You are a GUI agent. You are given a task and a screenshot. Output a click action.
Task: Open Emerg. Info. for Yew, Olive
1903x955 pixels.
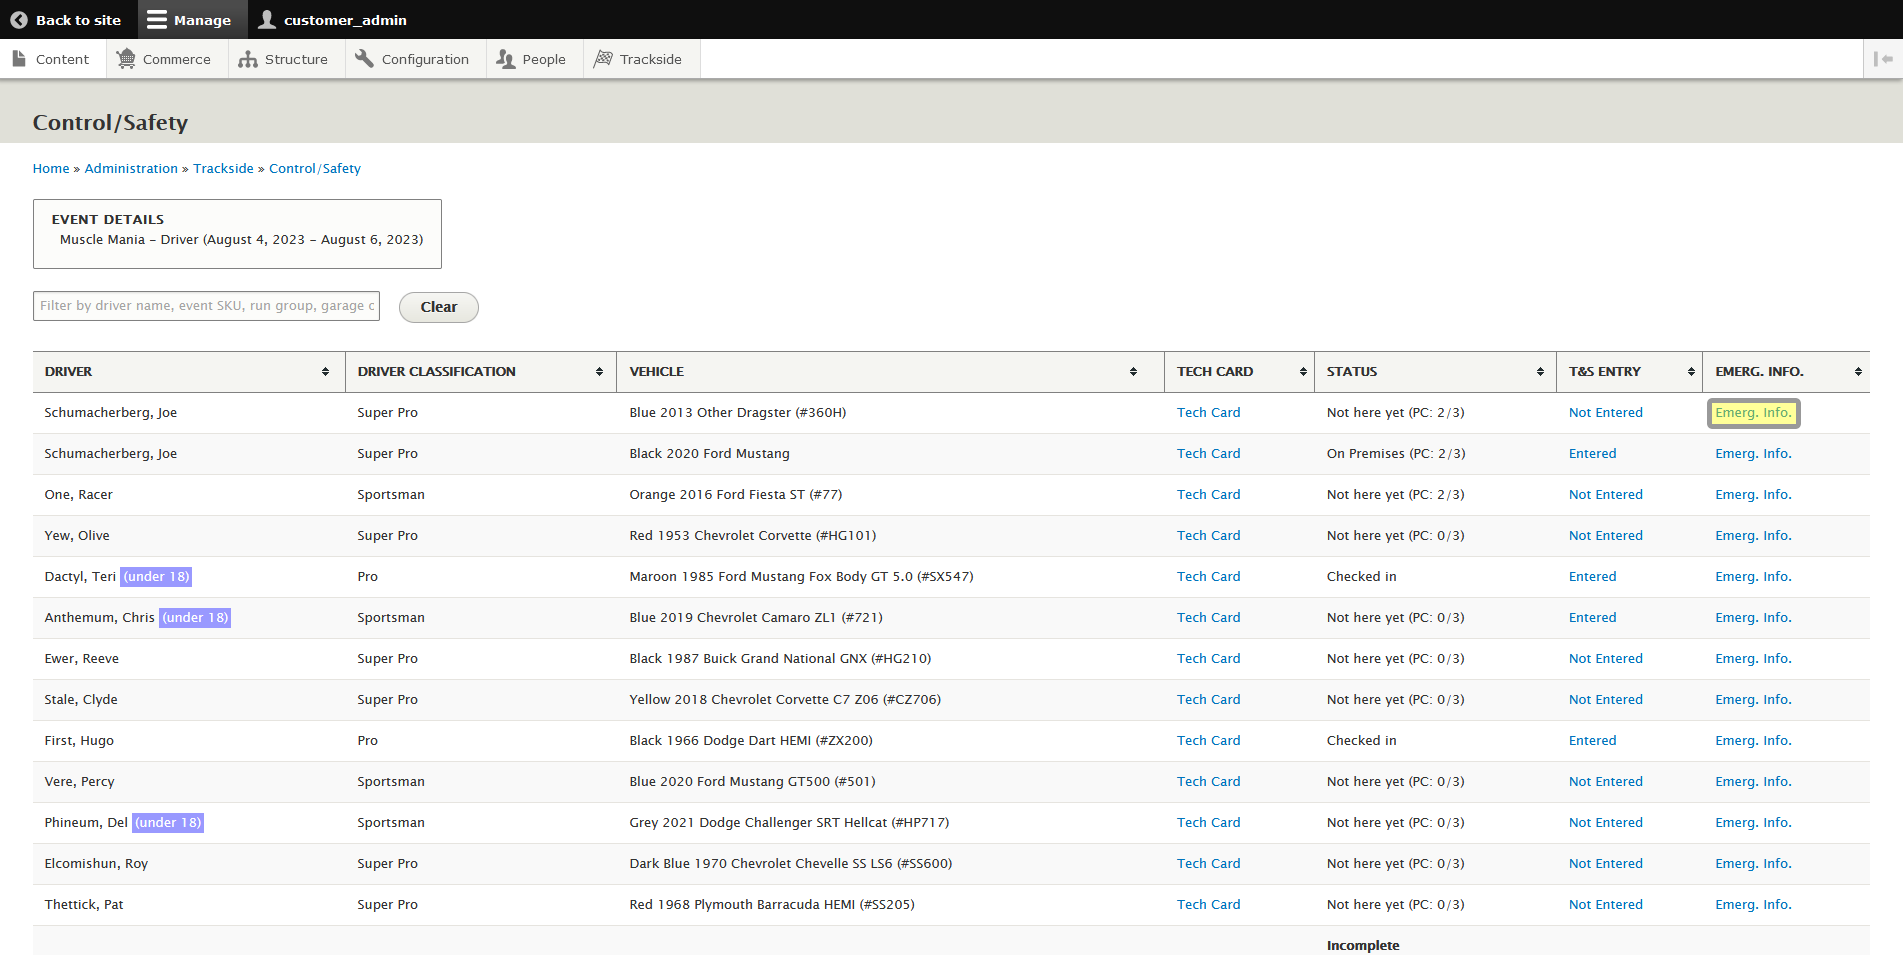point(1753,536)
